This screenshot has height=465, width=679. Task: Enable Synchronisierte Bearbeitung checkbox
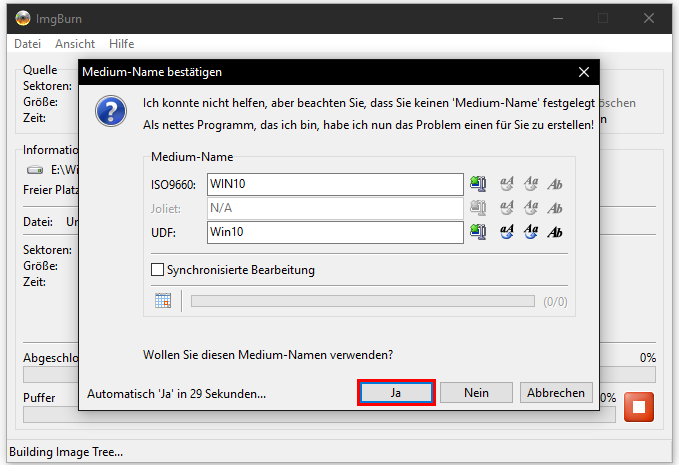pos(157,270)
